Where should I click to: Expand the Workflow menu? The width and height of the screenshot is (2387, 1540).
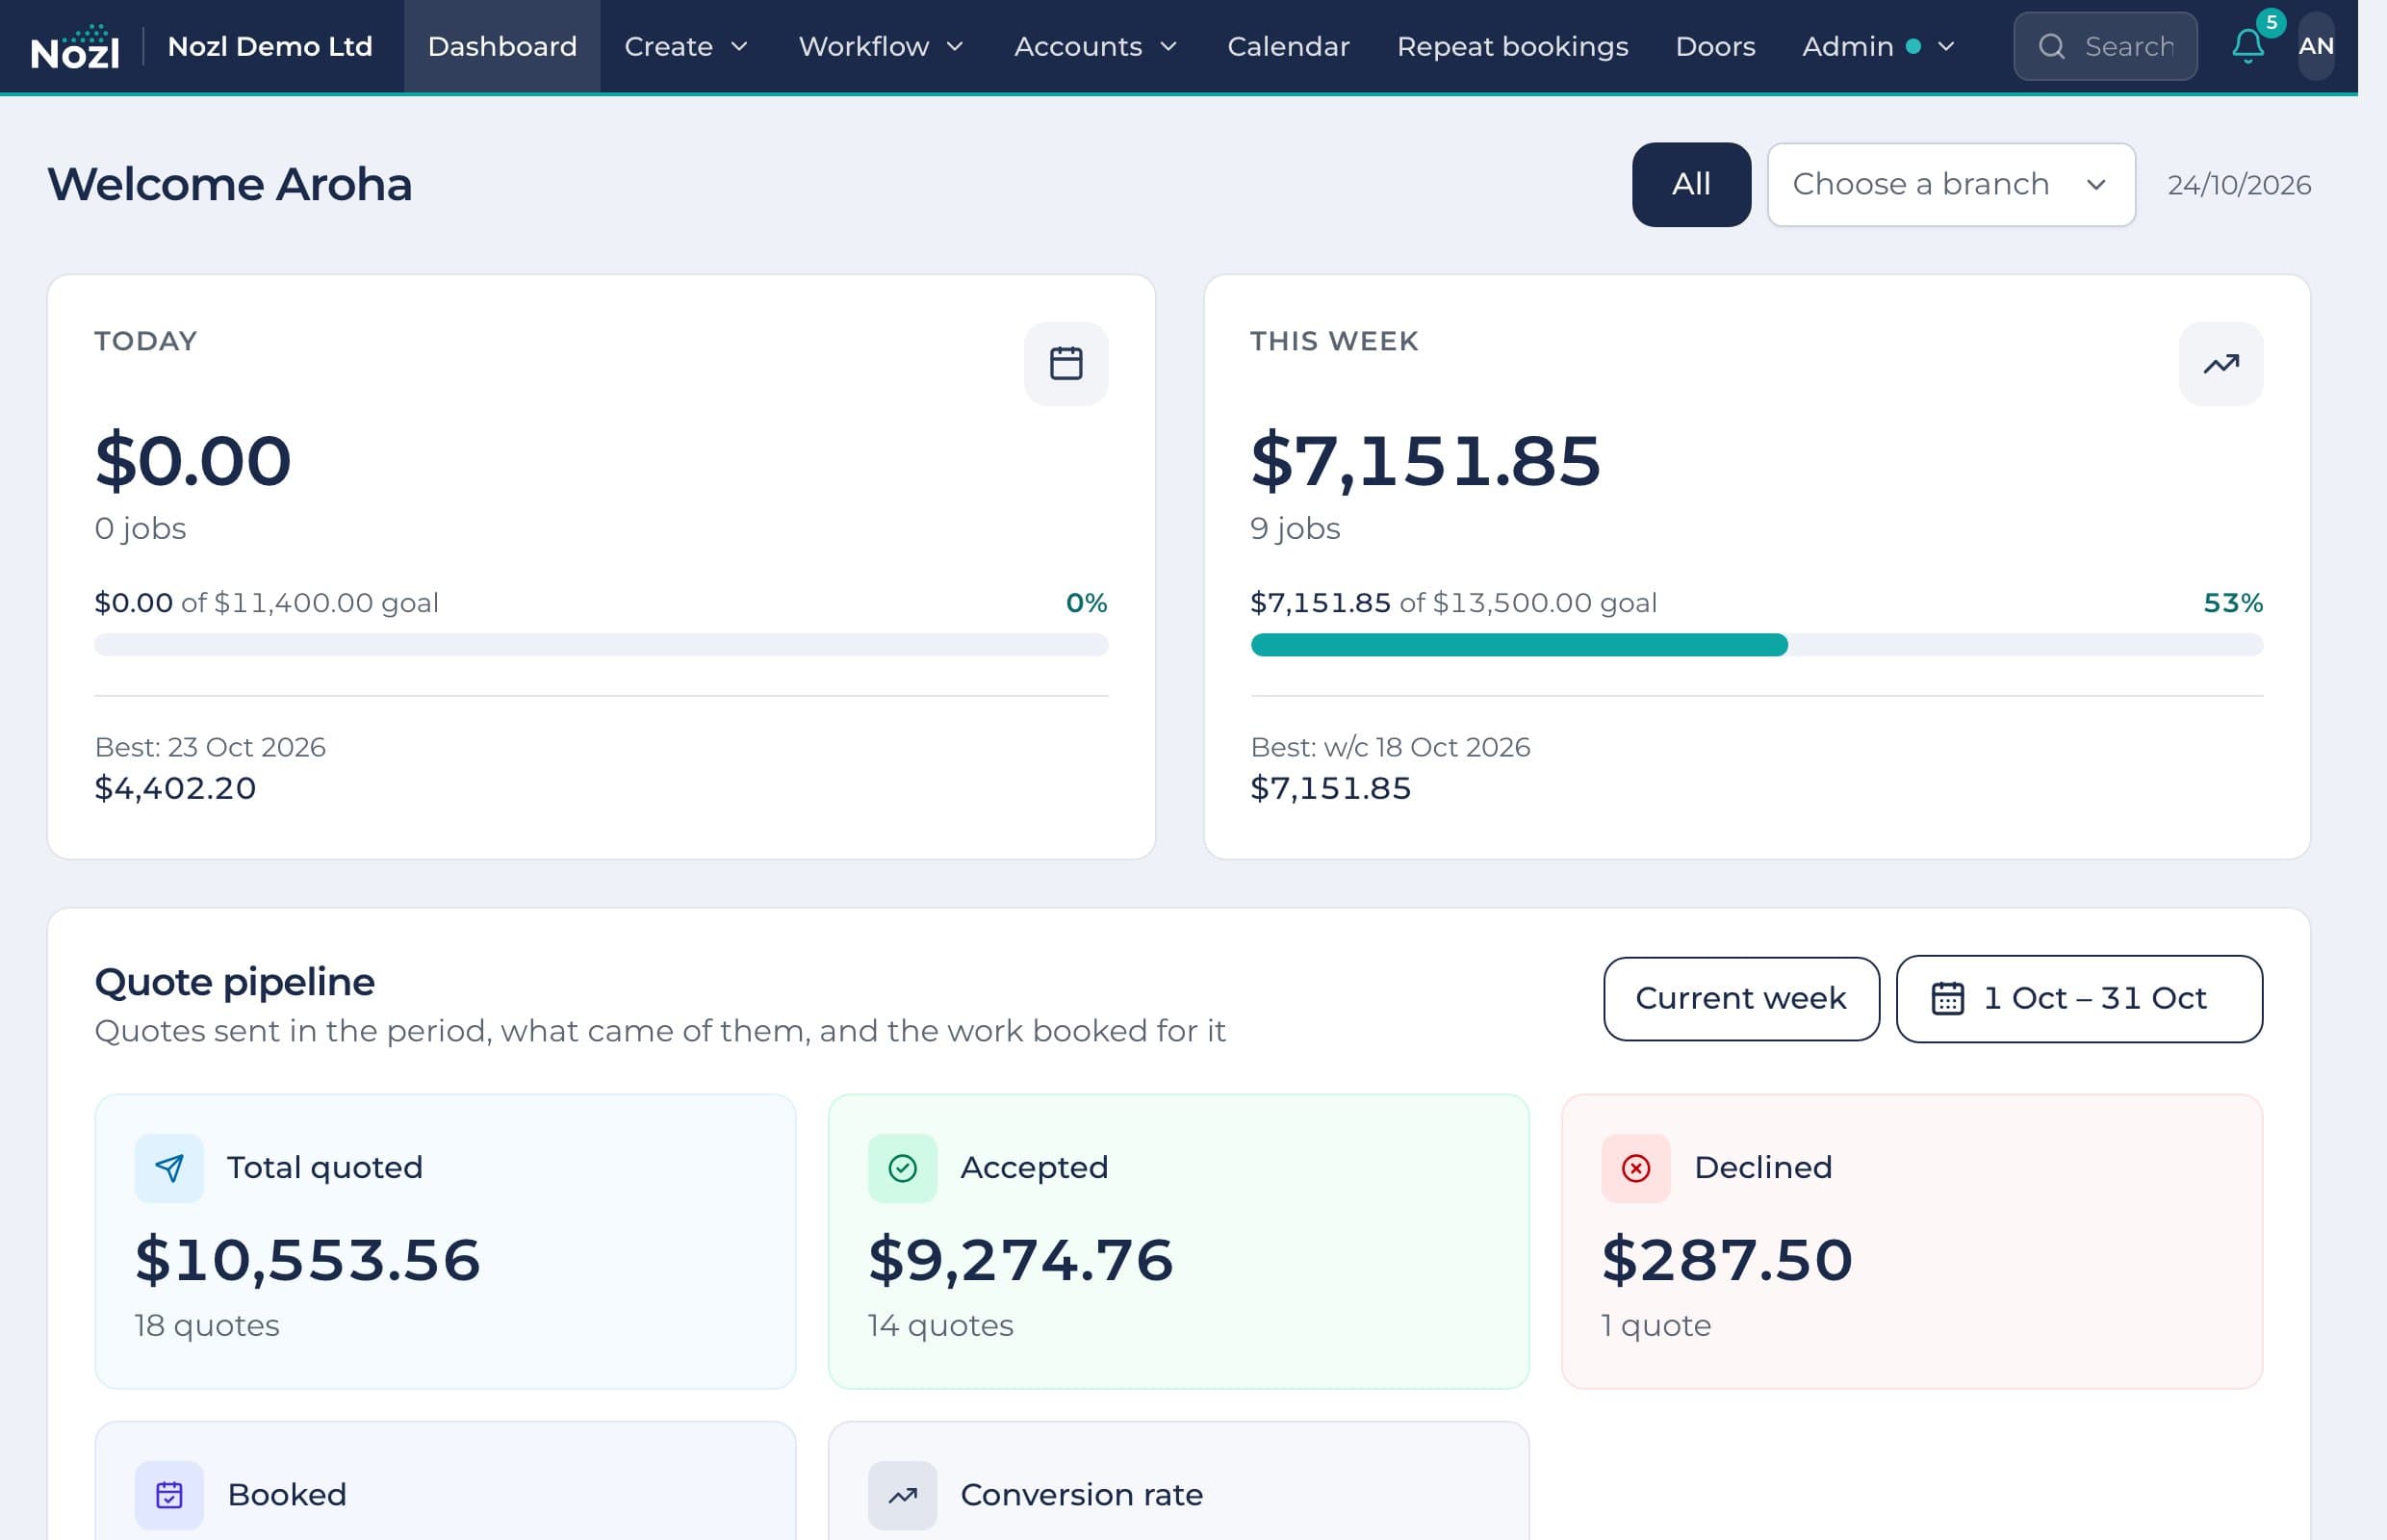pyautogui.click(x=881, y=46)
